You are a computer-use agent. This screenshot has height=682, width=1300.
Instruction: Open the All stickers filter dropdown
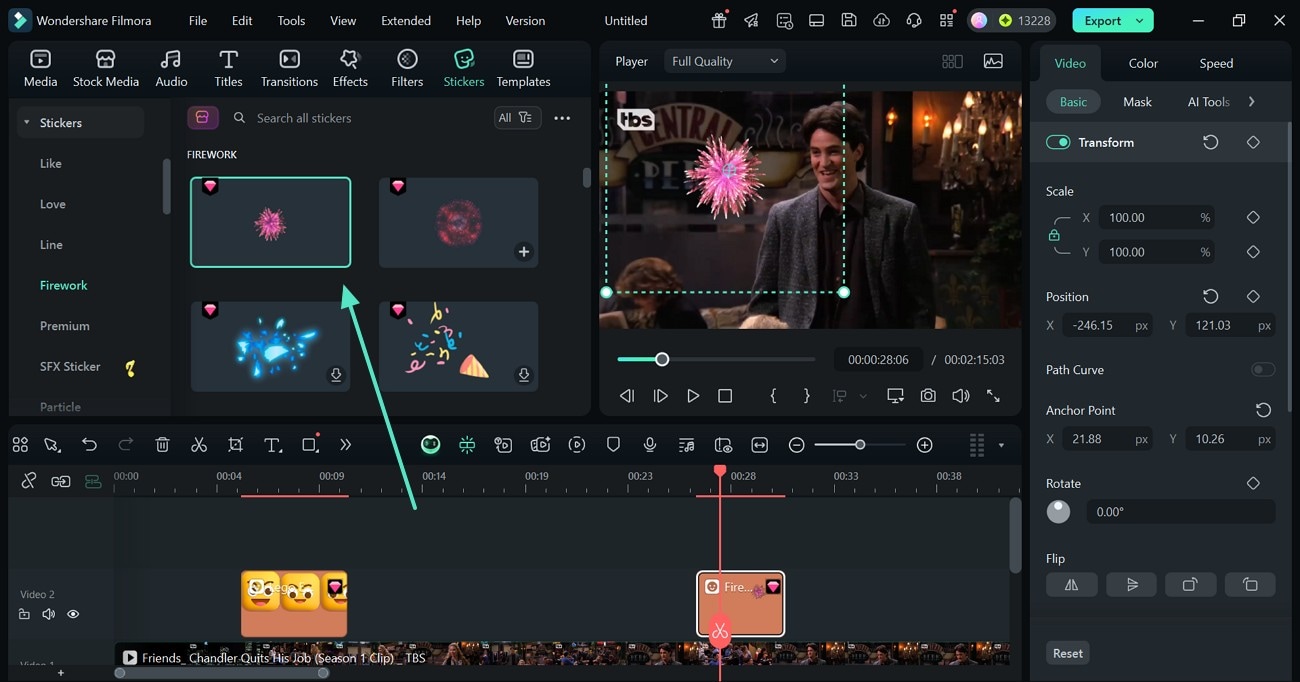(x=518, y=118)
